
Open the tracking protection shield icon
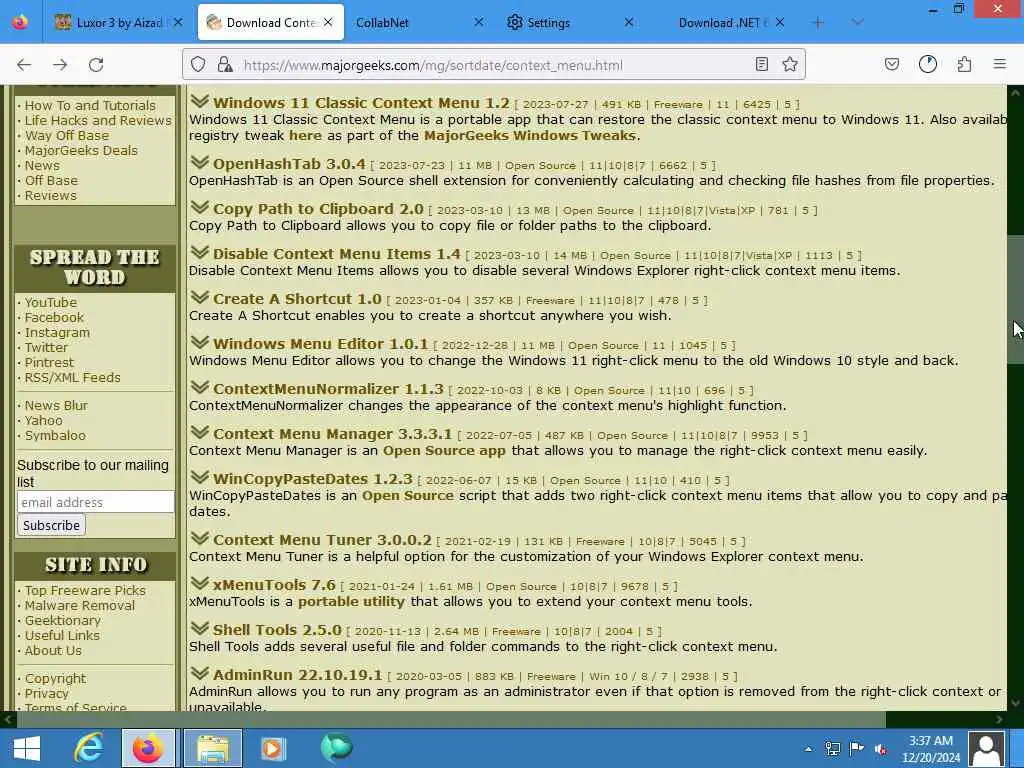(x=199, y=64)
